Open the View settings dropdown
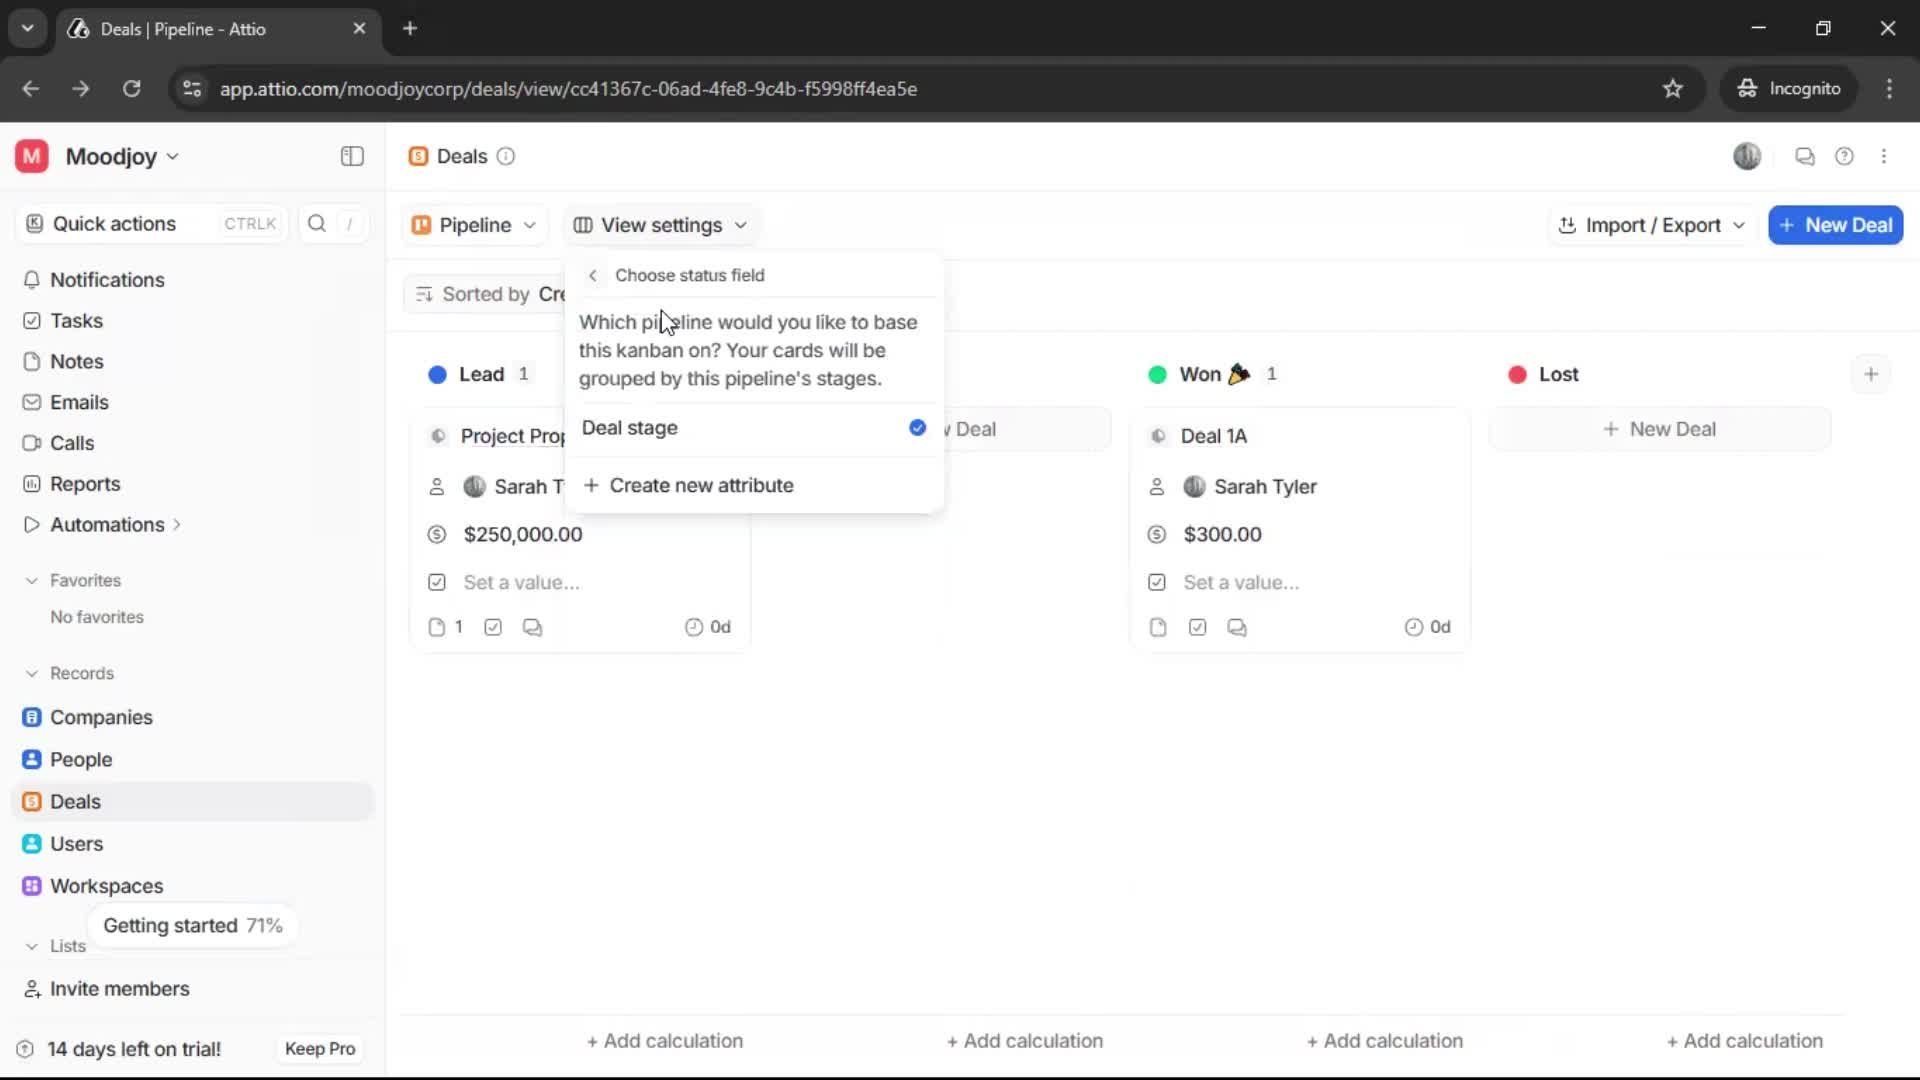This screenshot has height=1080, width=1920. (x=660, y=225)
